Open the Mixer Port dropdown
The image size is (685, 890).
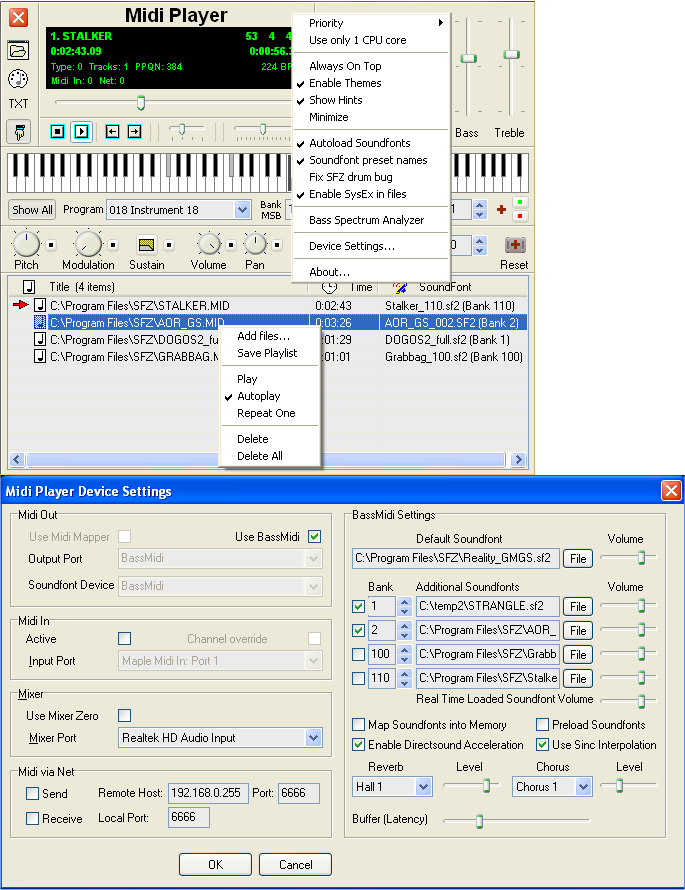coord(313,738)
